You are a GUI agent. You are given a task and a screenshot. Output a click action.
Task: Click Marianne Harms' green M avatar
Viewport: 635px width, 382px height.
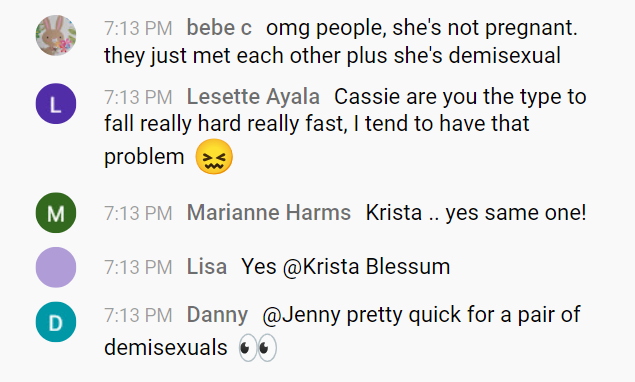[56, 213]
